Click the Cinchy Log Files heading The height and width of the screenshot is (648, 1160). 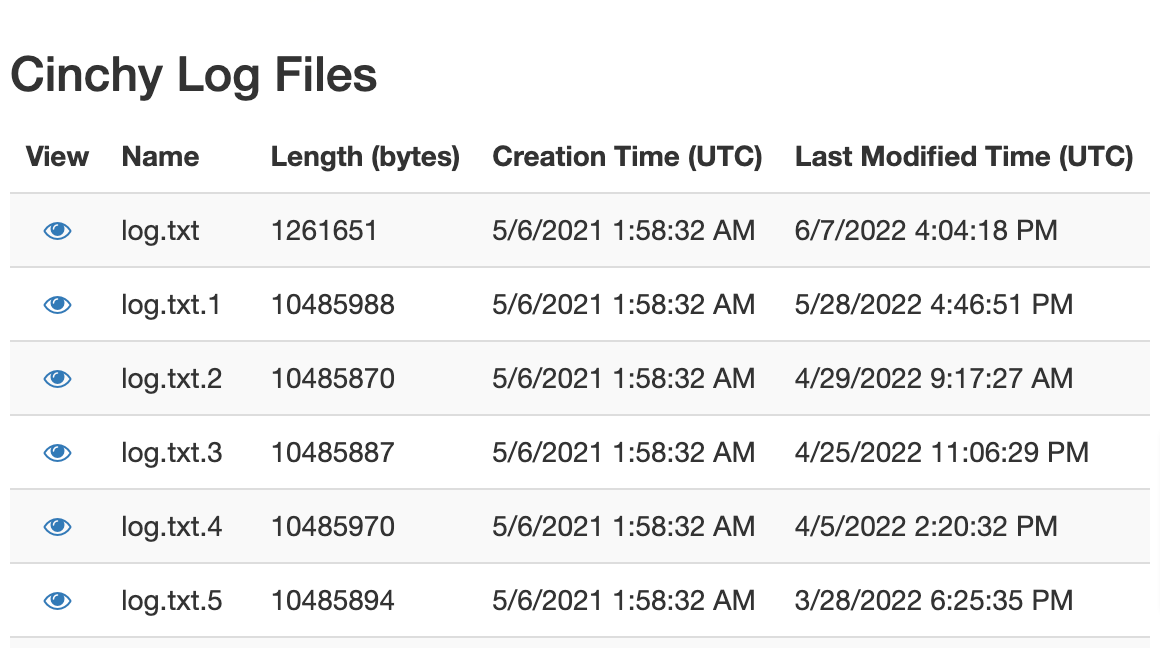click(194, 76)
